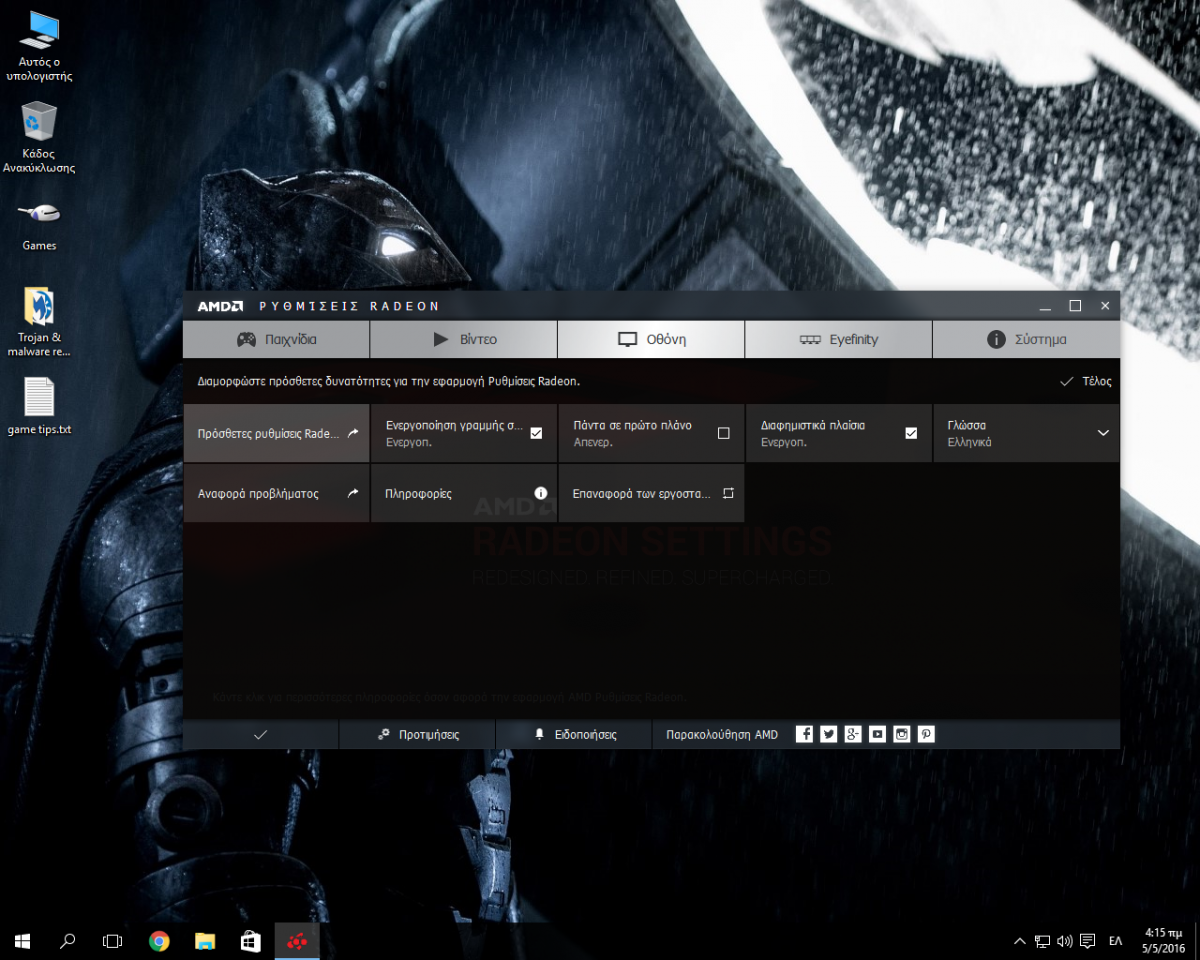Open the Σύστημα tab

(x=1026, y=339)
